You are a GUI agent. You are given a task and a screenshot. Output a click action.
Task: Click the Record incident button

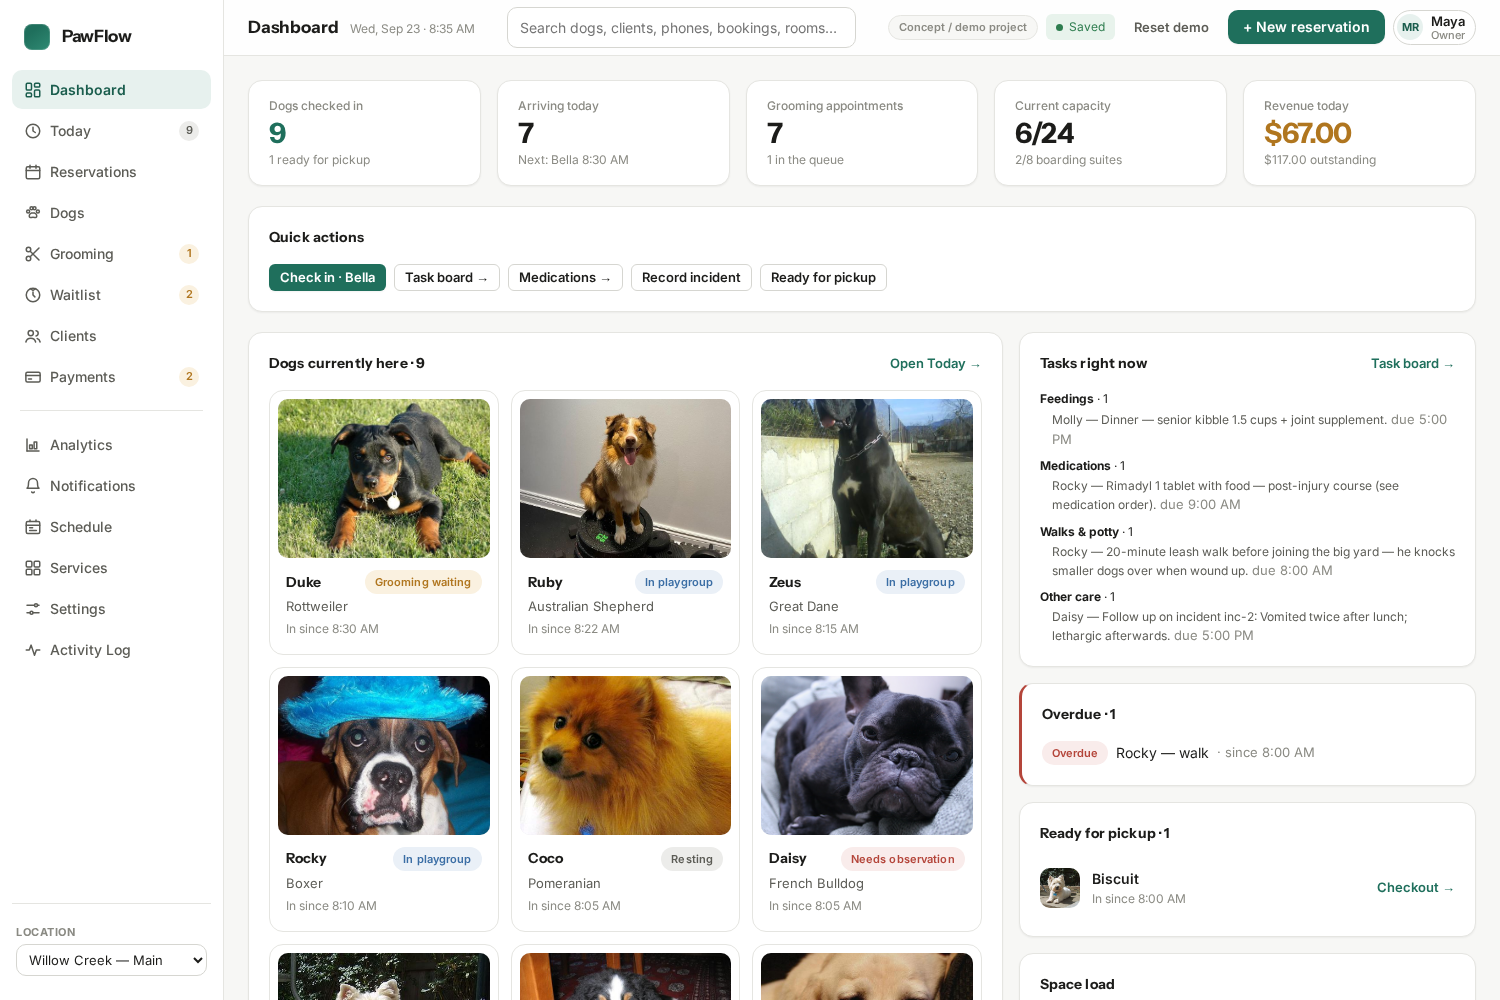691,278
